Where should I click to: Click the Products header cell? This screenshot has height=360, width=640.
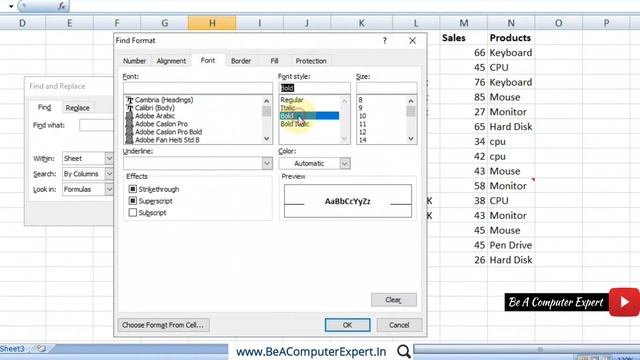tap(510, 38)
